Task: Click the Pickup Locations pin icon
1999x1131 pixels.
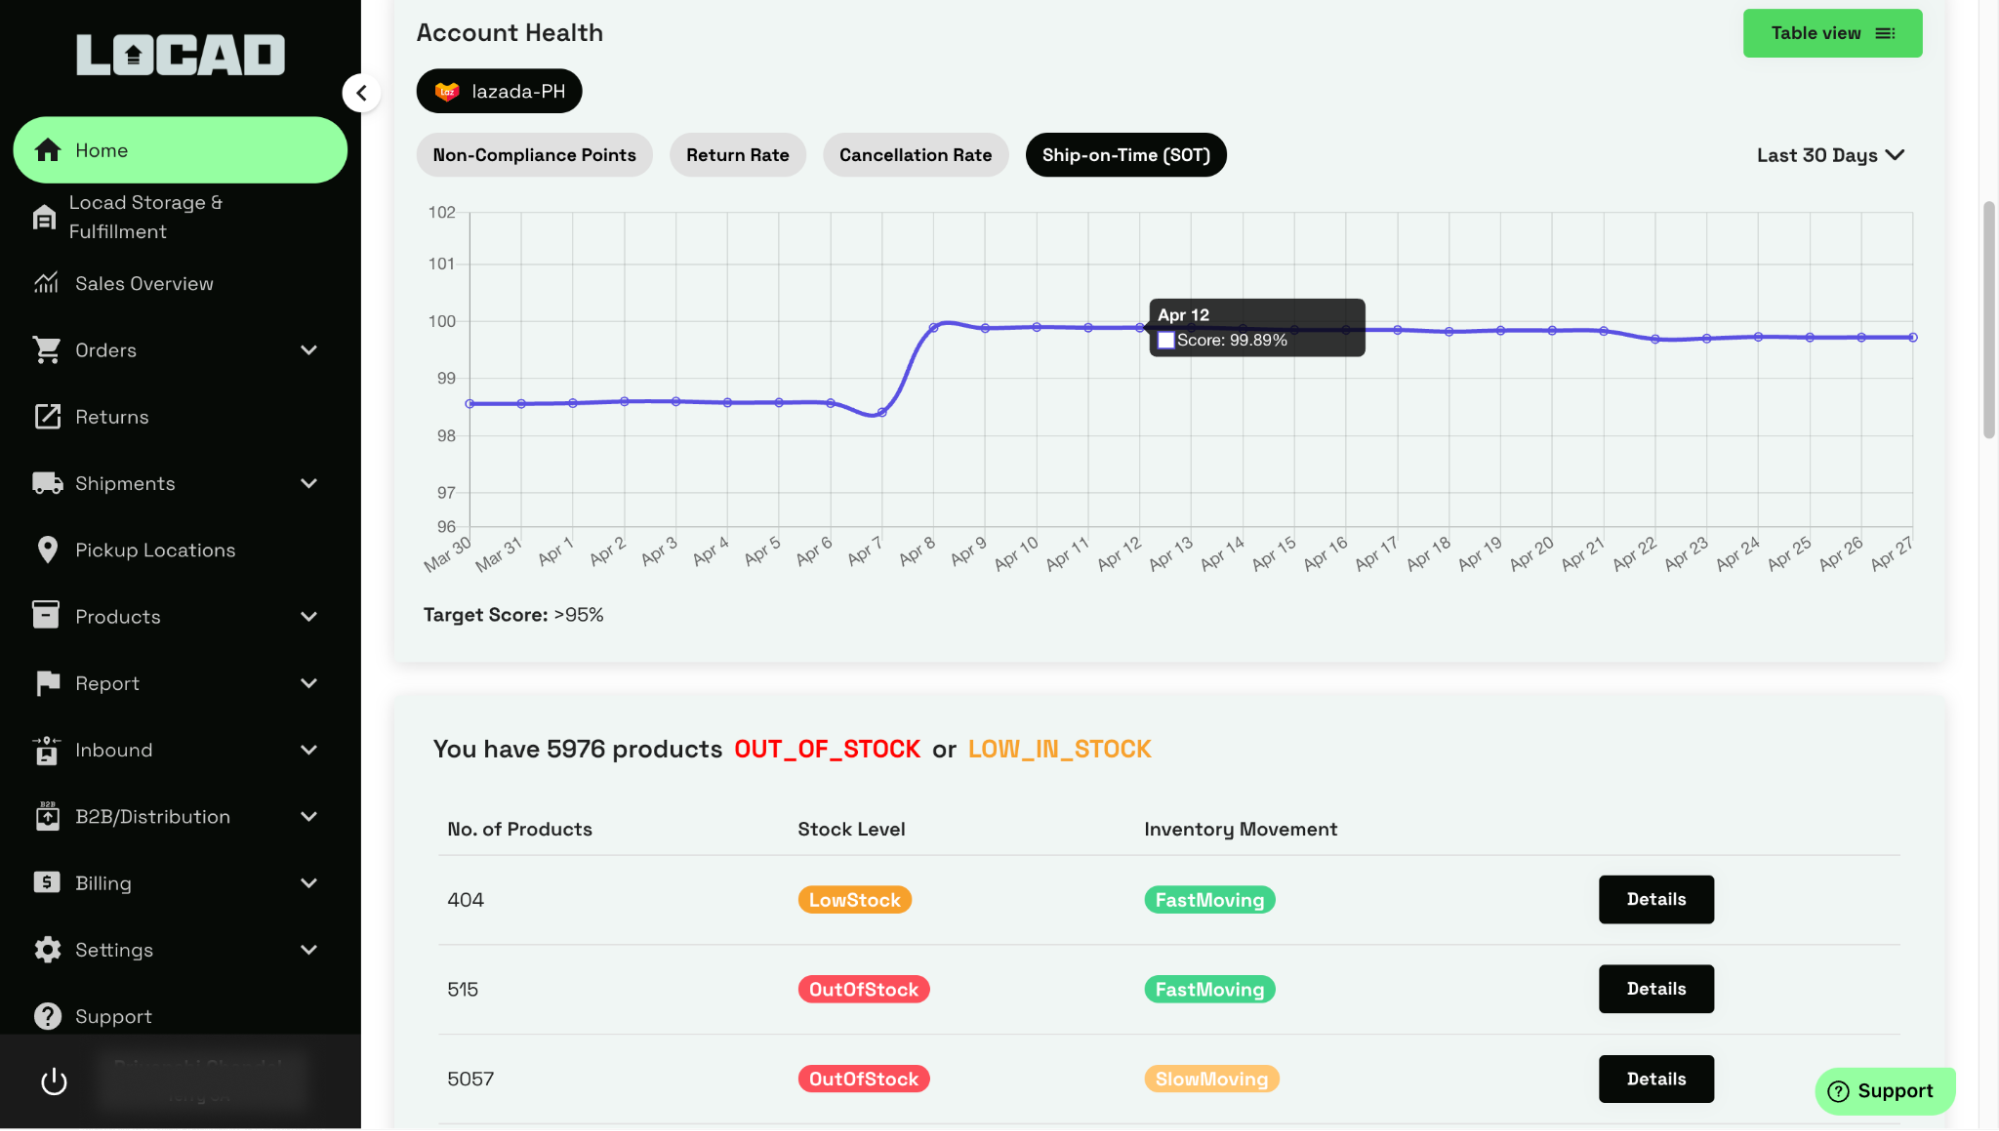Action: pos(47,550)
